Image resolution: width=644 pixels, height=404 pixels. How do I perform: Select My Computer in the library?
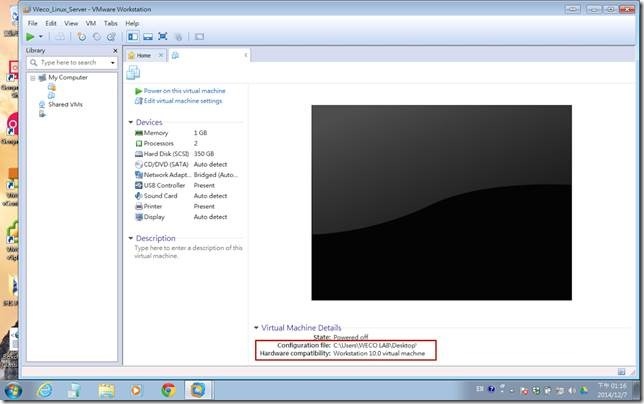pyautogui.click(x=68, y=77)
